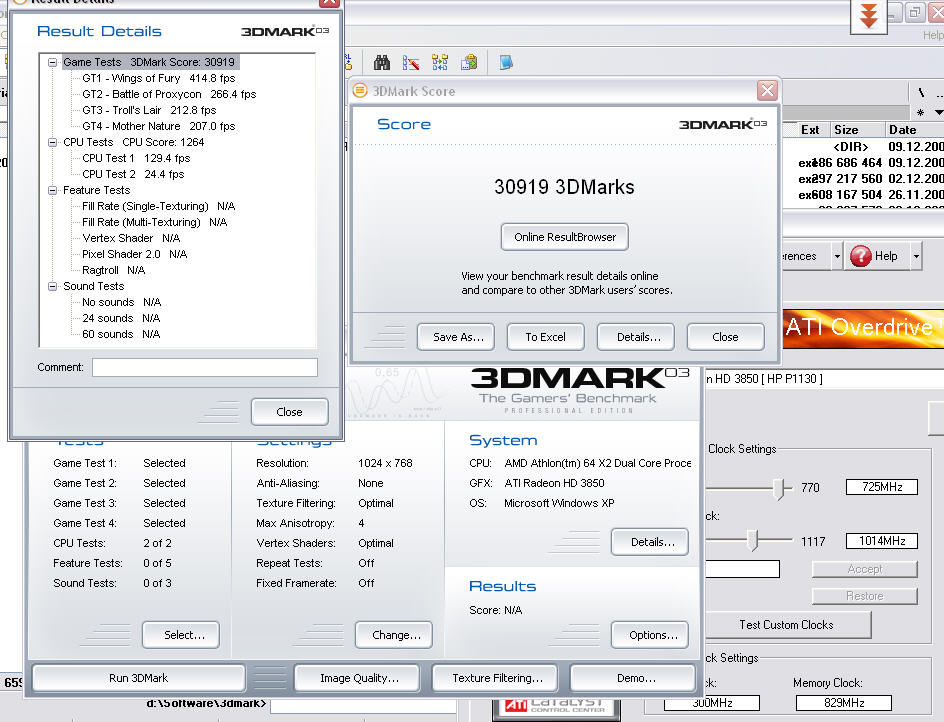Image resolution: width=944 pixels, height=722 pixels.
Task: Click the synchronize directories folder icon
Action: tap(440, 62)
